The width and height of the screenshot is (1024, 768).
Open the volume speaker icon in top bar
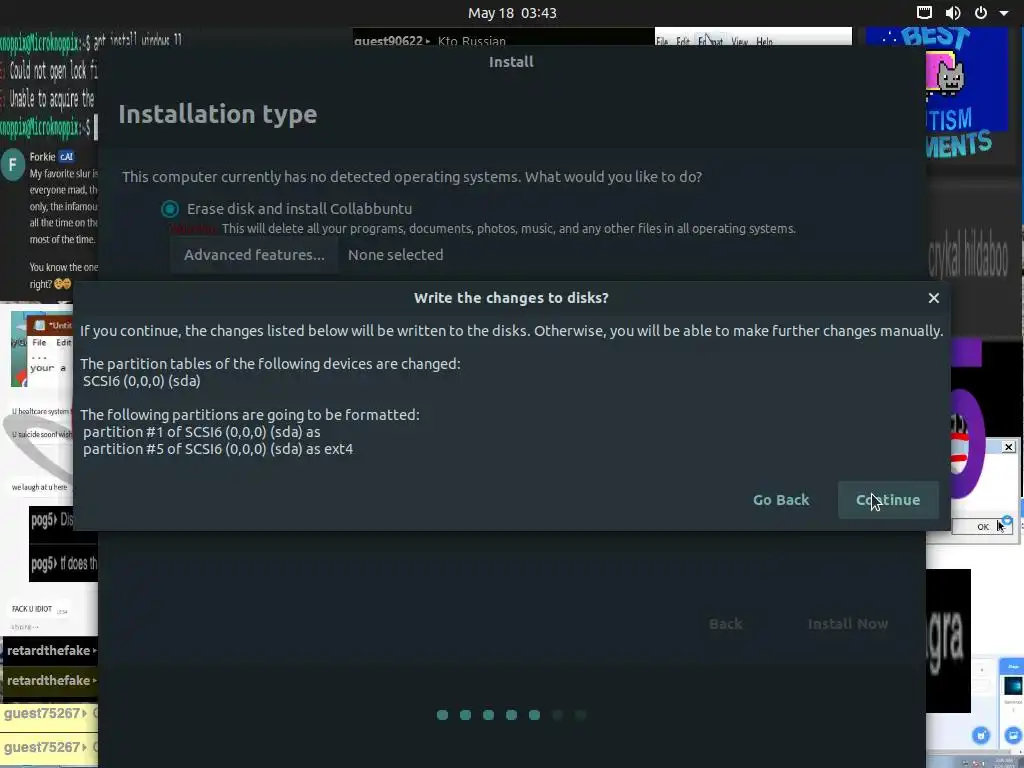pyautogui.click(x=953, y=13)
